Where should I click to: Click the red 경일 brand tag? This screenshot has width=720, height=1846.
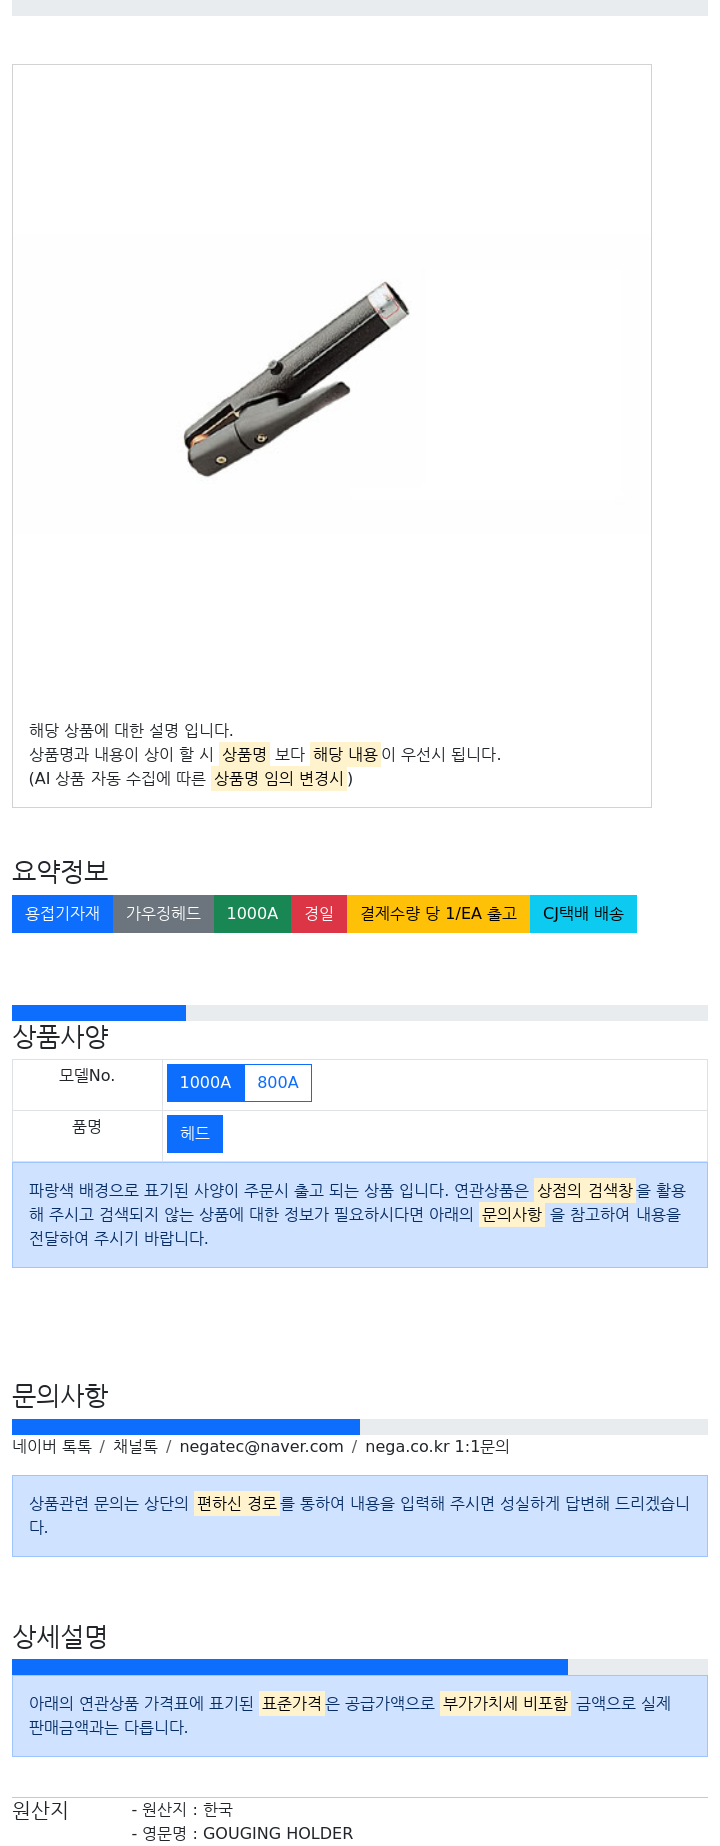pyautogui.click(x=319, y=914)
